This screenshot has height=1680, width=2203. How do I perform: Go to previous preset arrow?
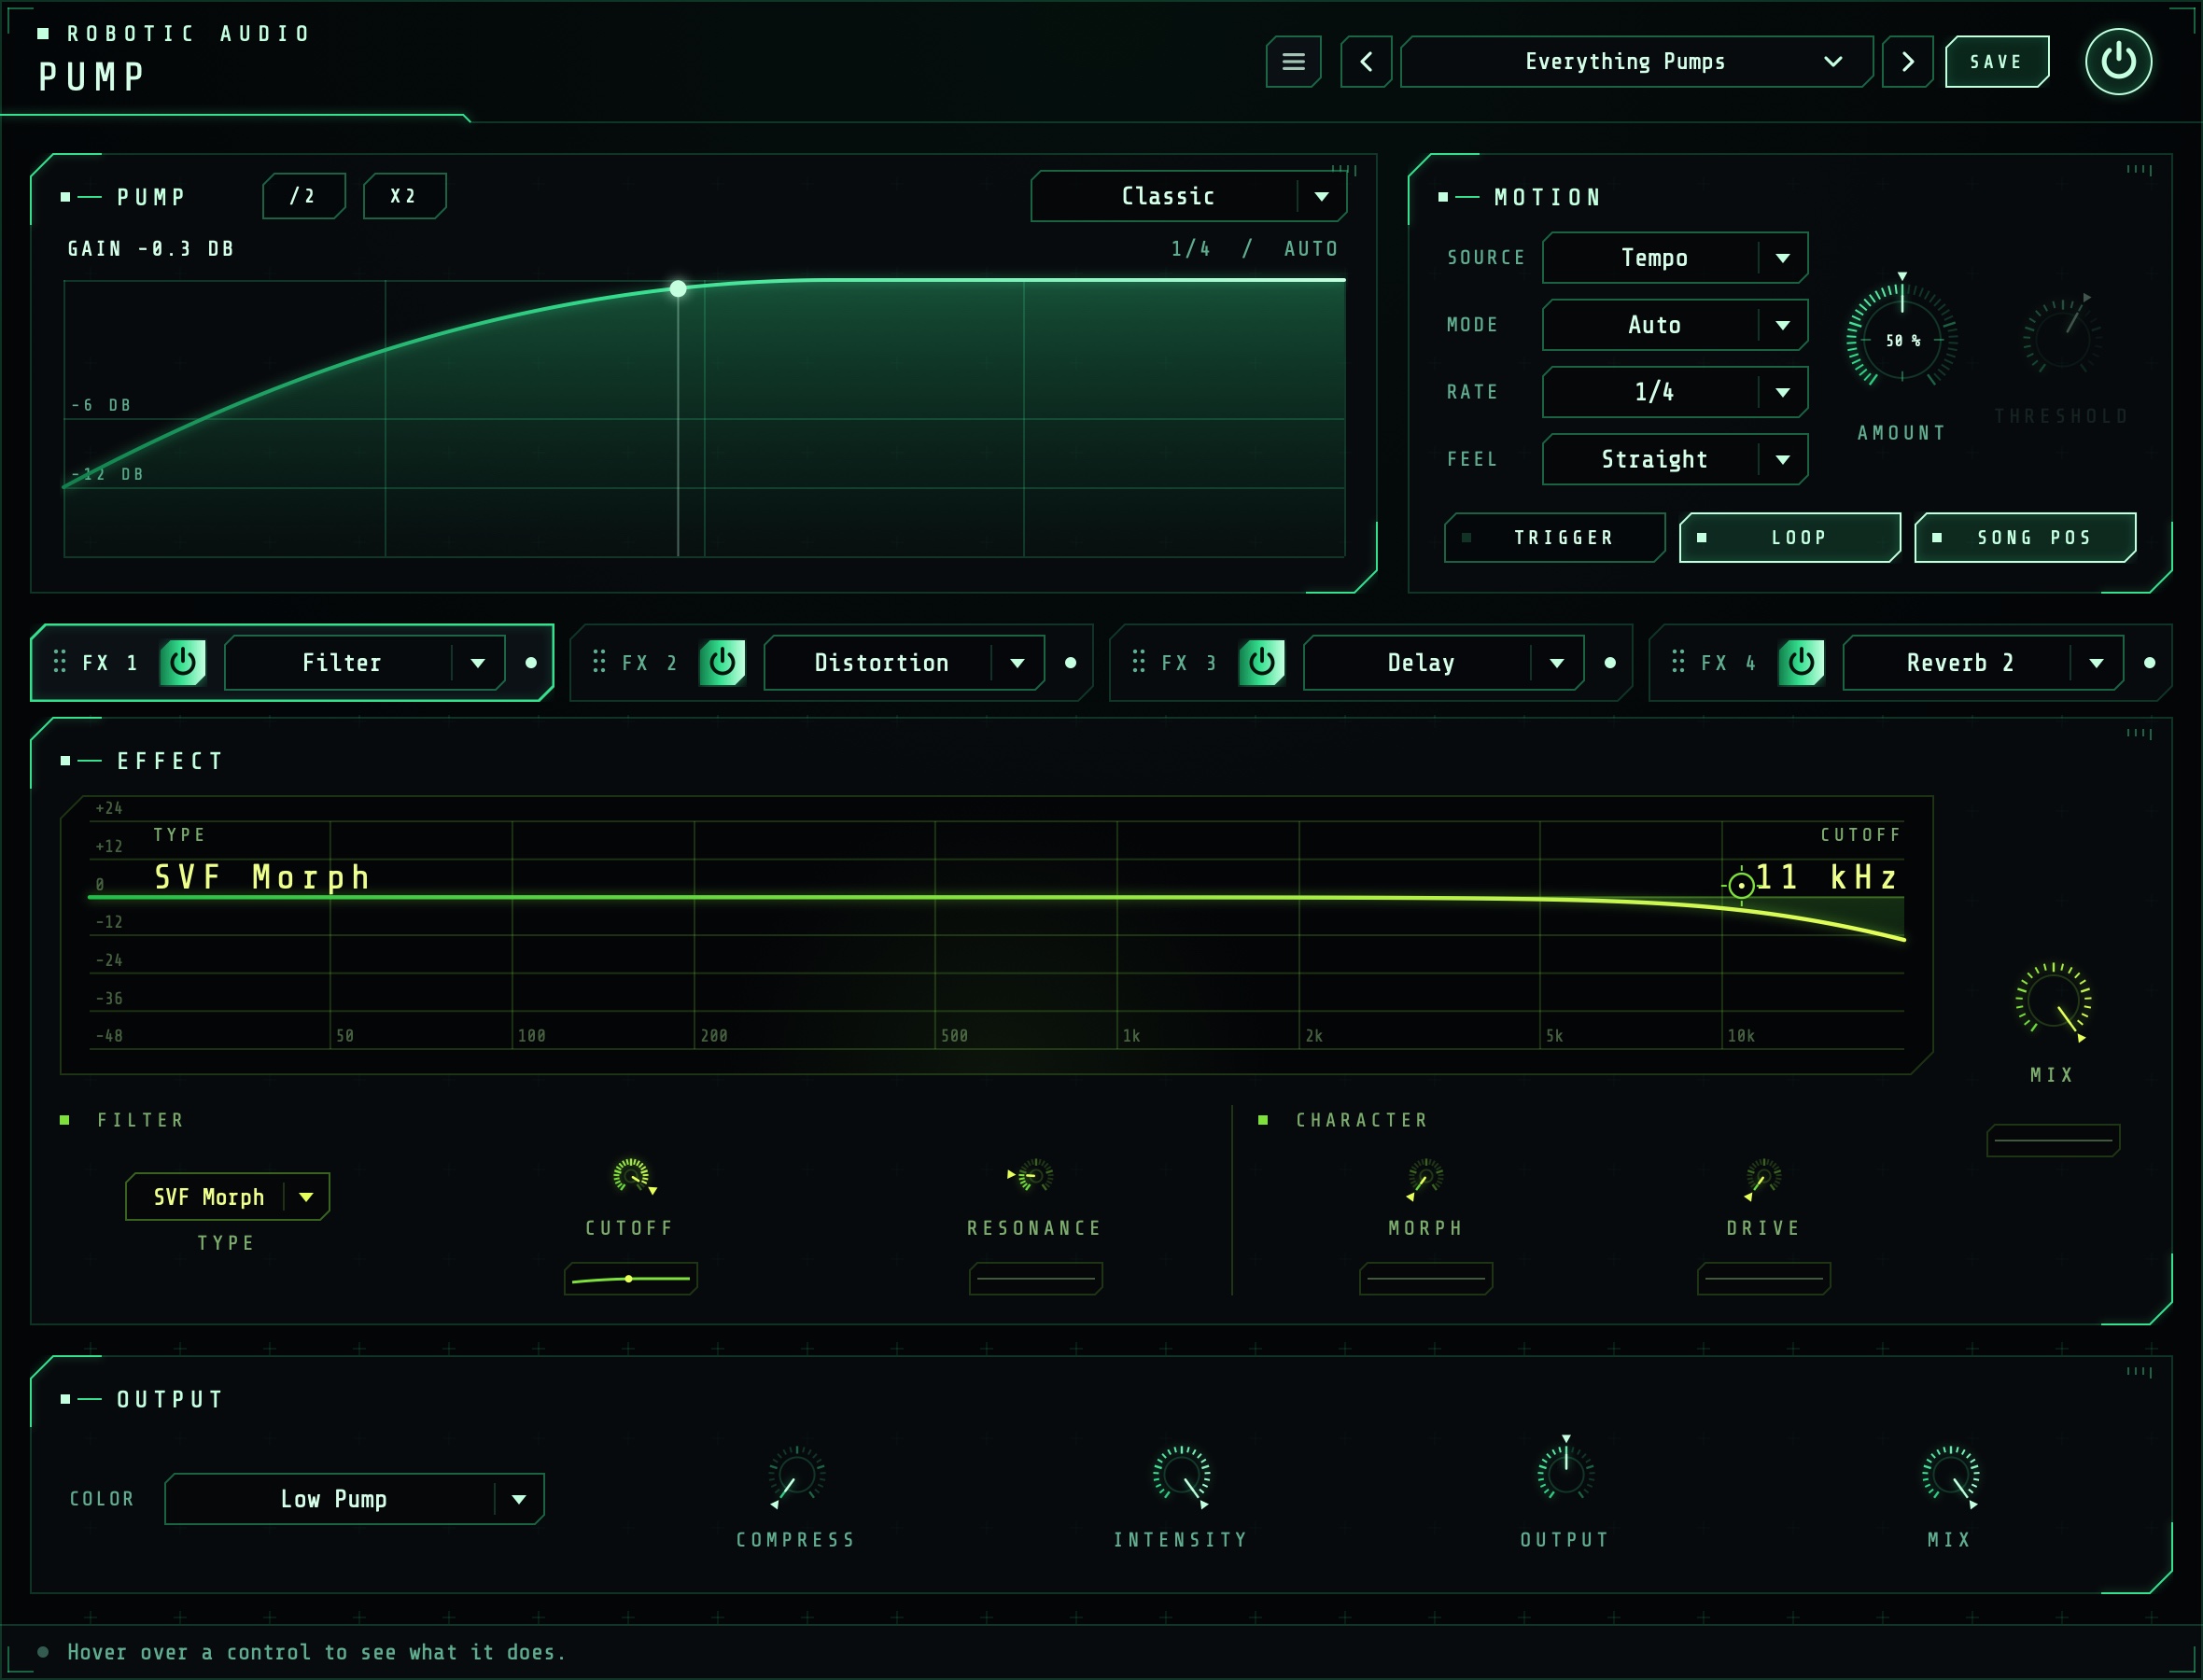[1366, 62]
